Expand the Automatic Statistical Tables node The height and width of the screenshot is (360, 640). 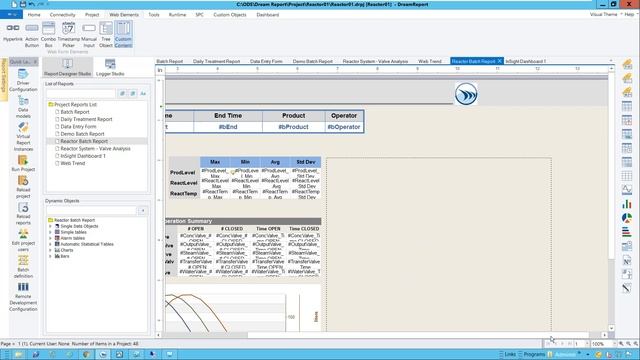tap(51, 244)
